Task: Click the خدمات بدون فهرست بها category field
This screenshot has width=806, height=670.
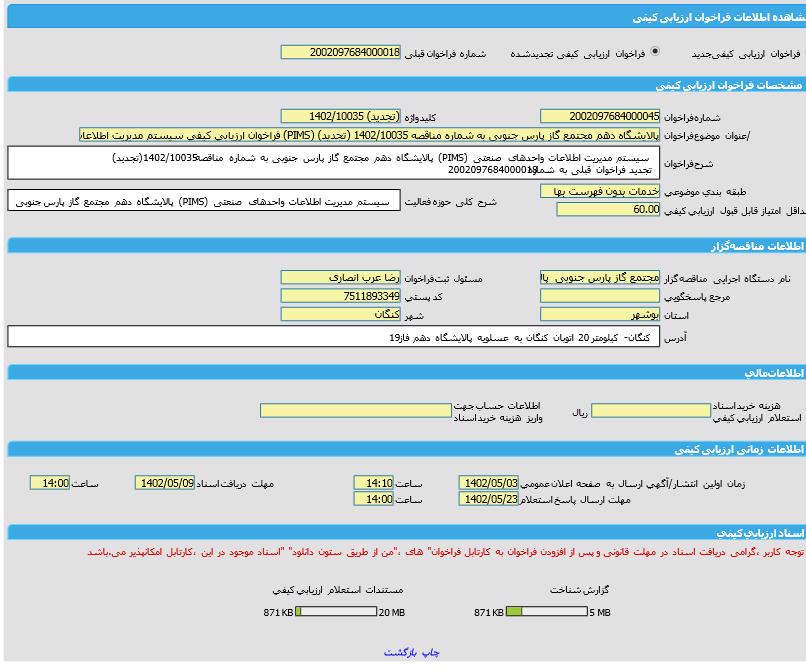Action: (599, 191)
